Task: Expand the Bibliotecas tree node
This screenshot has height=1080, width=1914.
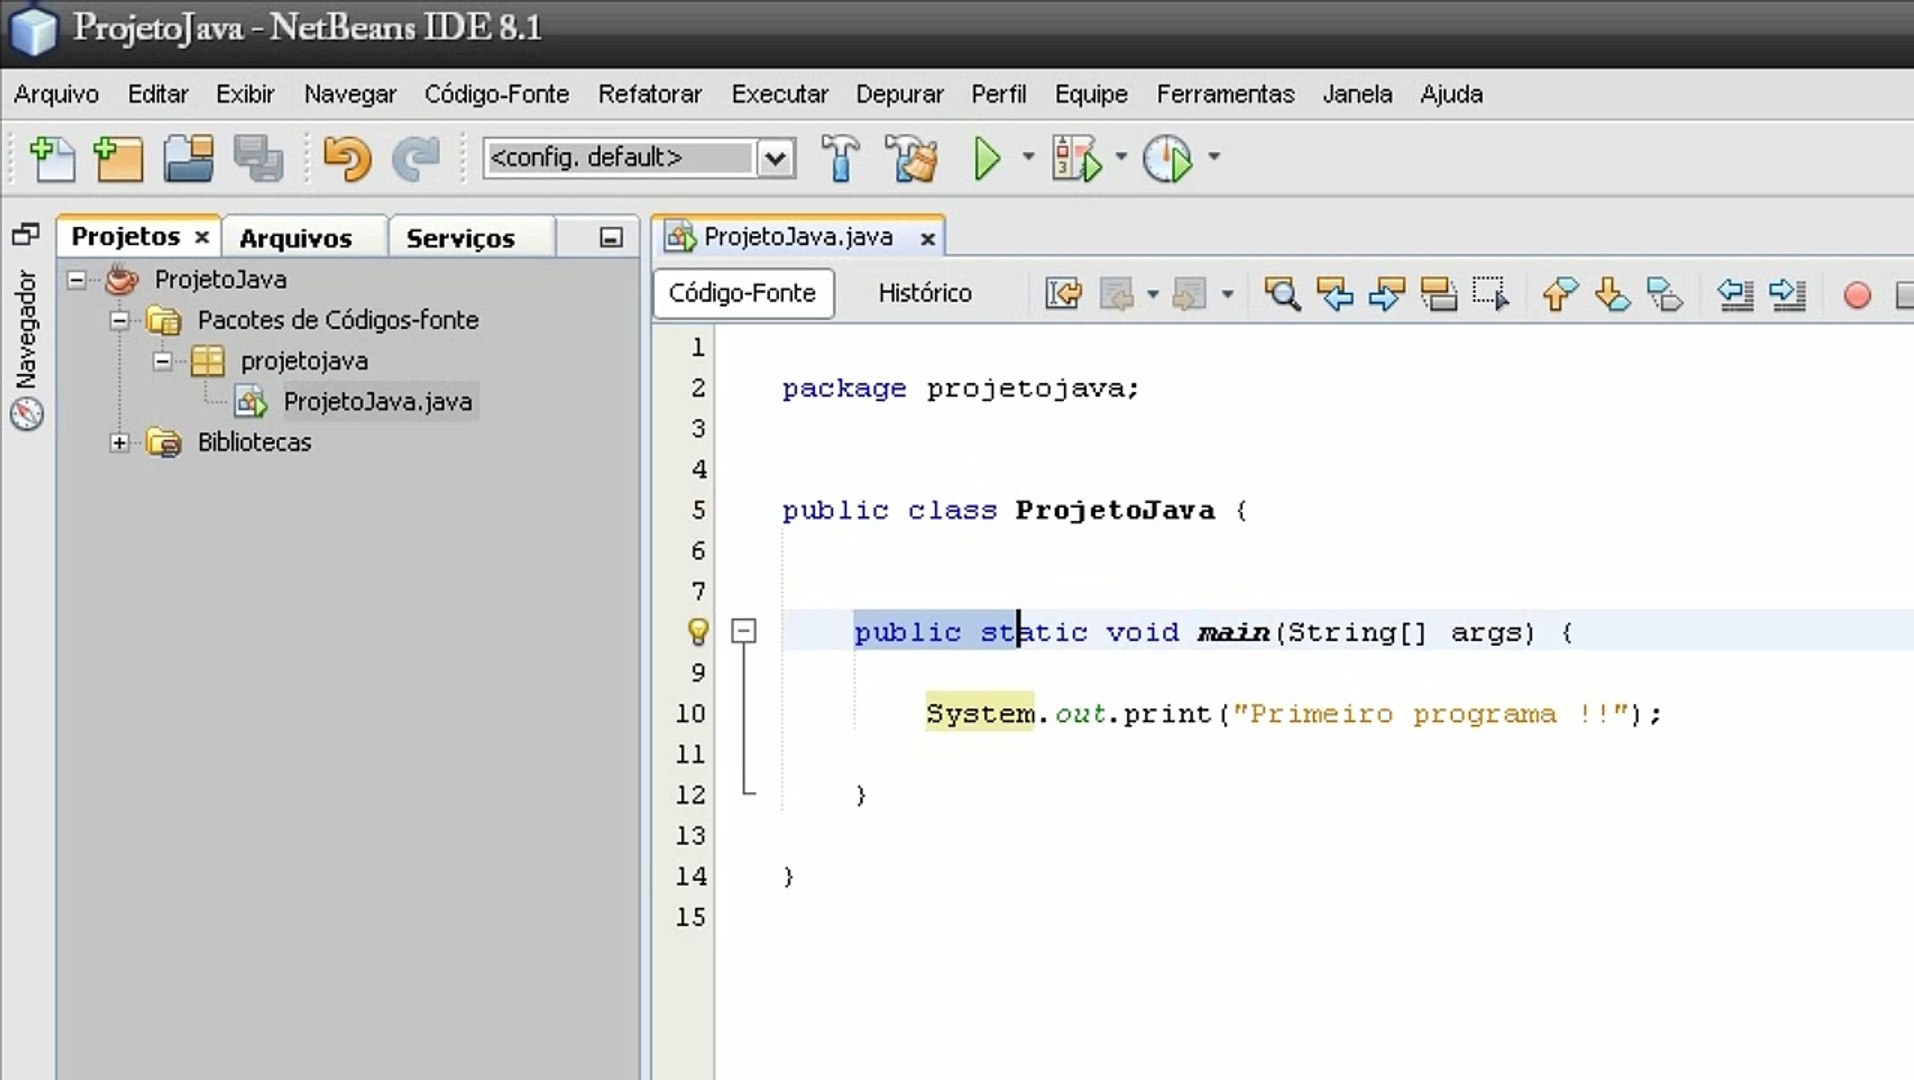Action: [120, 442]
